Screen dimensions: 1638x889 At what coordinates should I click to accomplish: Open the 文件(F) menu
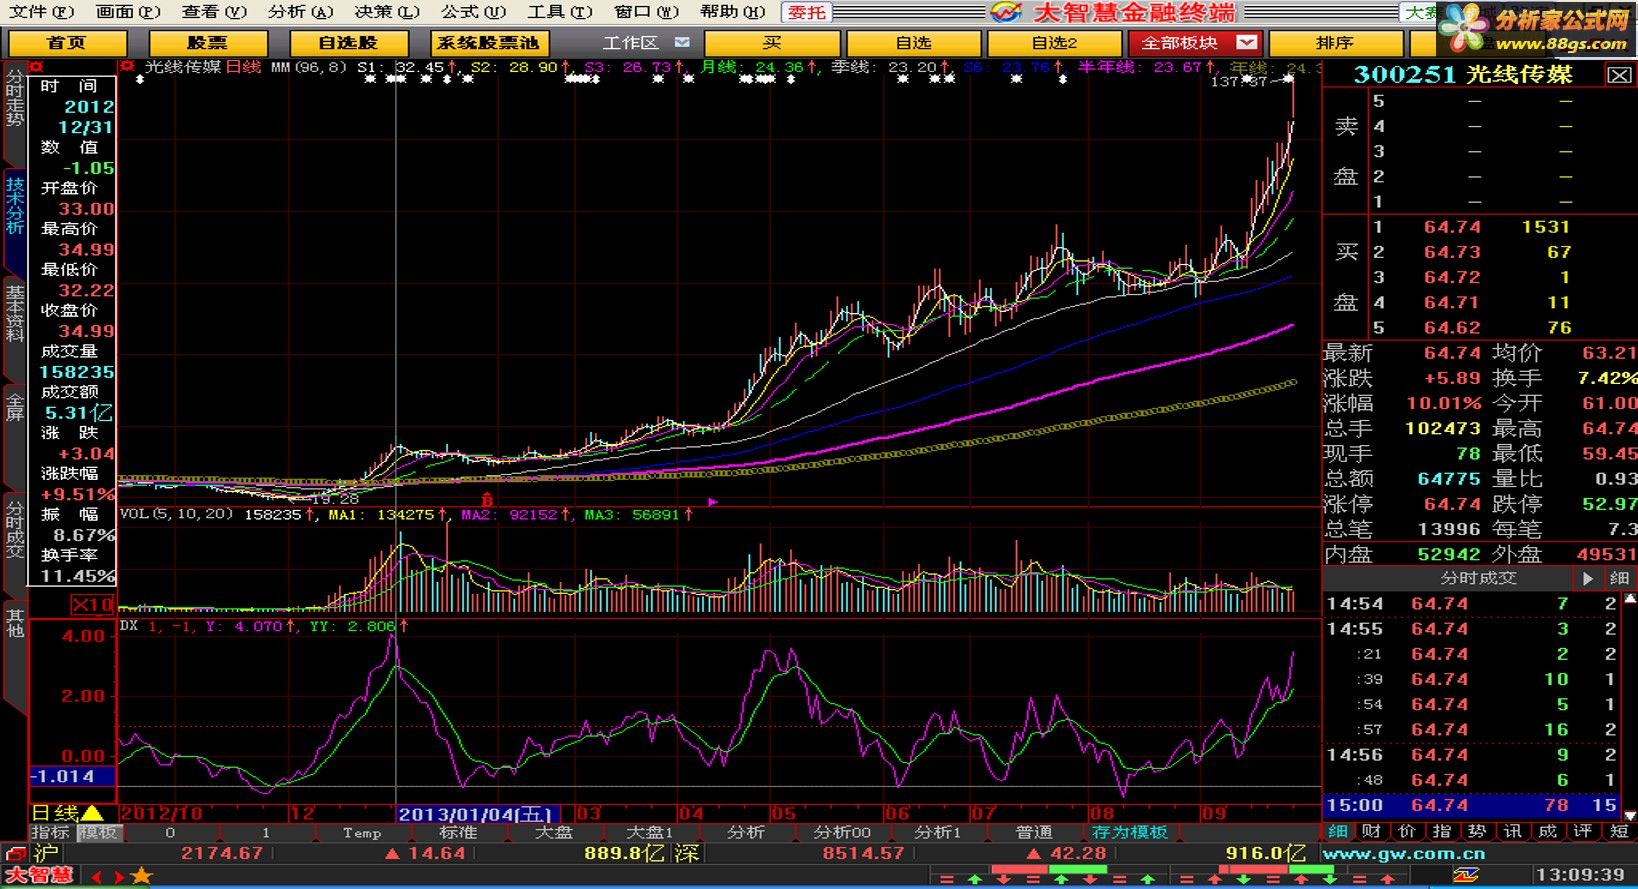(41, 12)
